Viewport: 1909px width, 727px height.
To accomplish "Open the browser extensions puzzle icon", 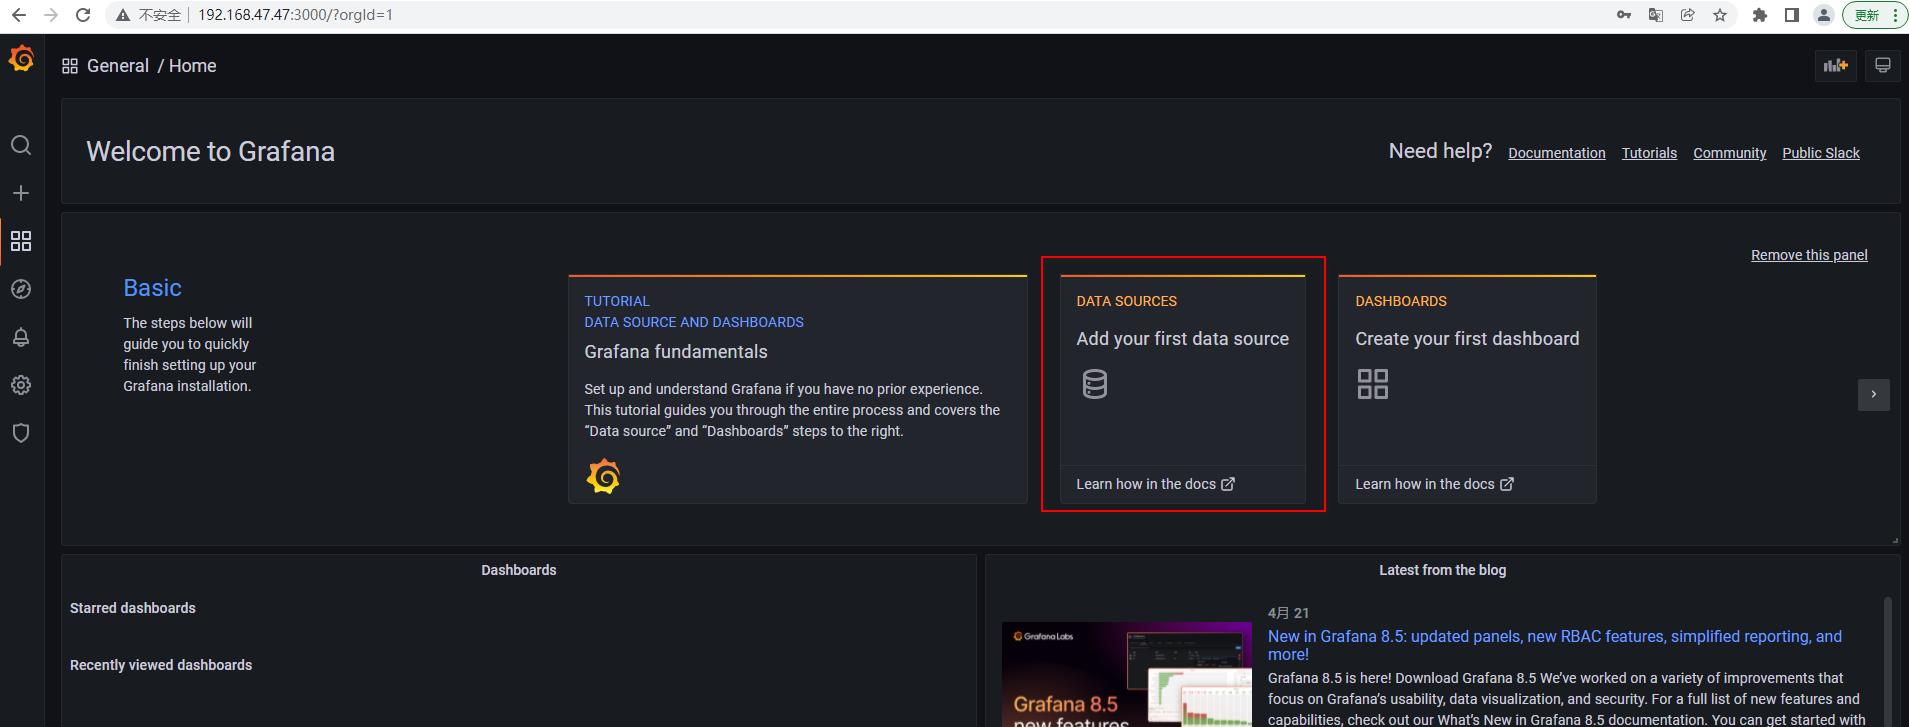I will point(1760,15).
